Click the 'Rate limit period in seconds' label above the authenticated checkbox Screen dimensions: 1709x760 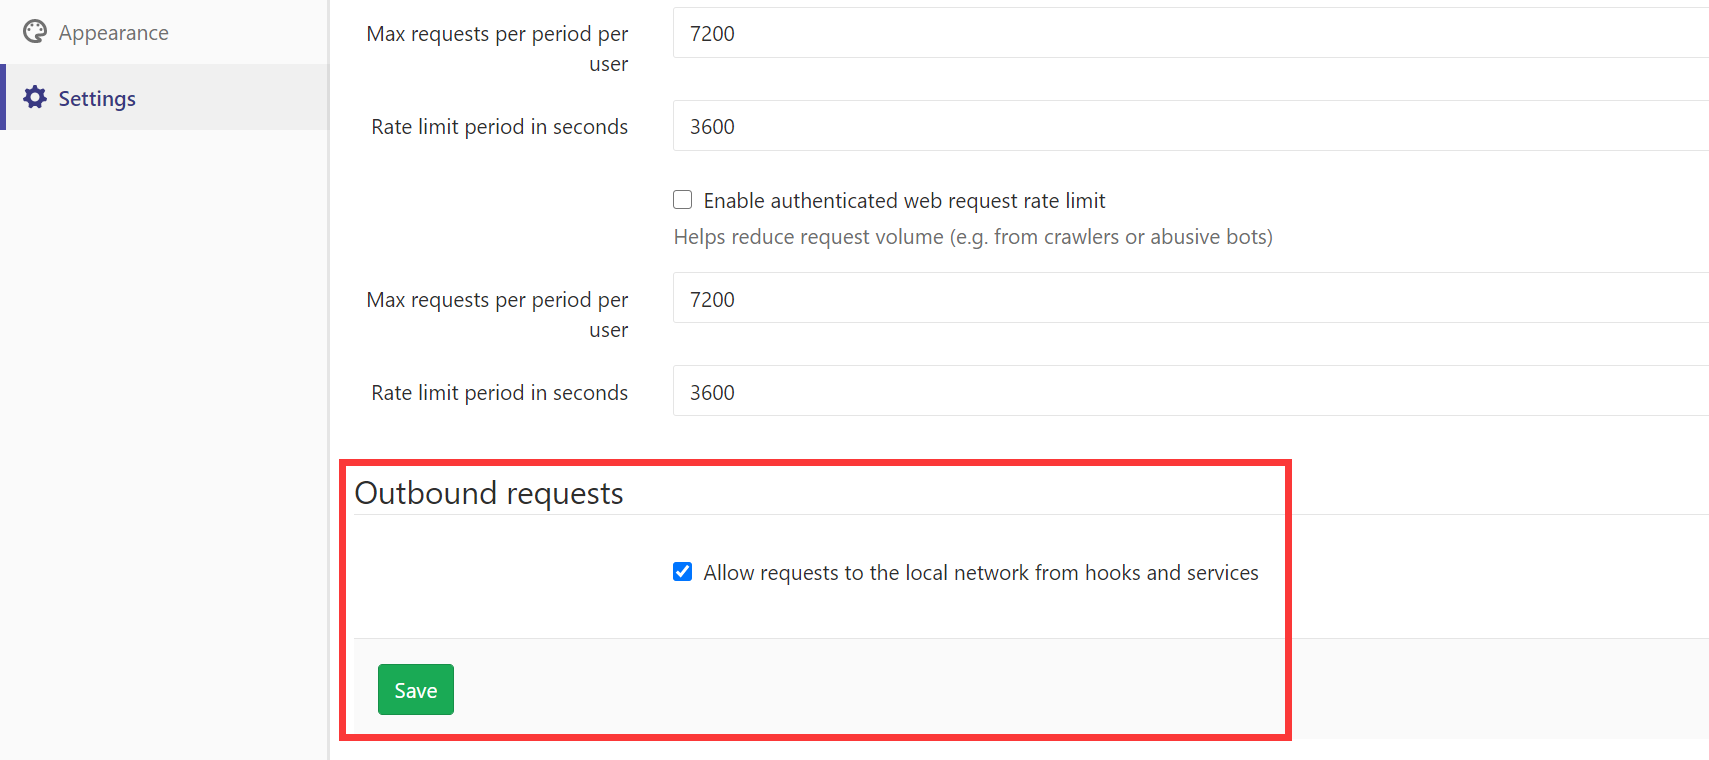point(500,127)
